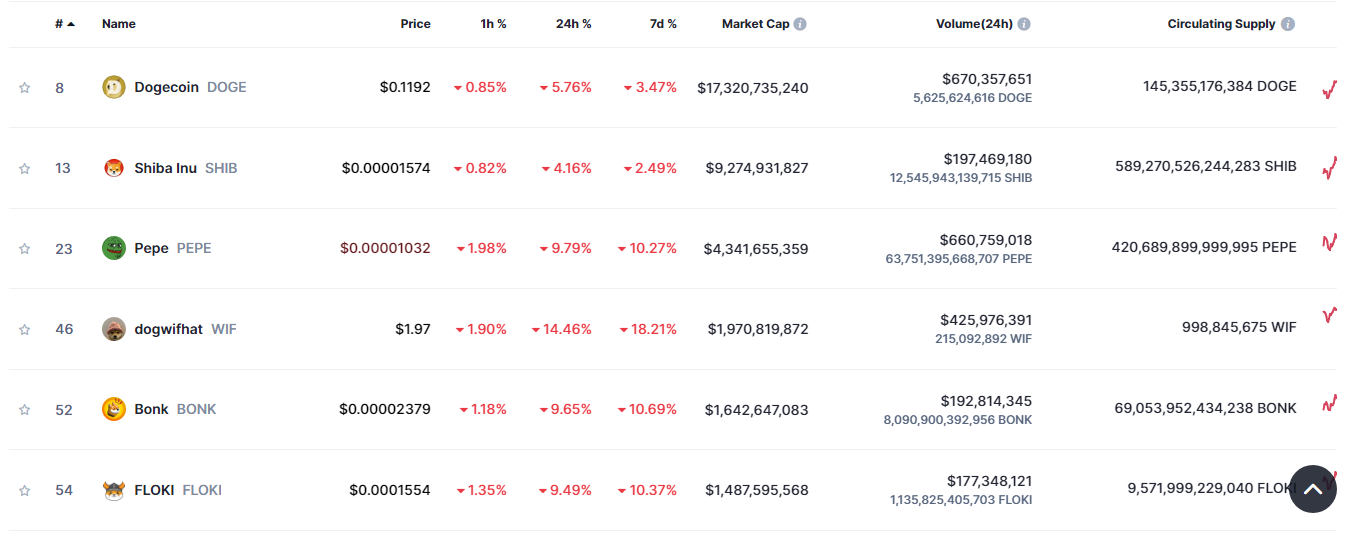Click dogwifhat supply 998,845,675 WIF

1239,328
